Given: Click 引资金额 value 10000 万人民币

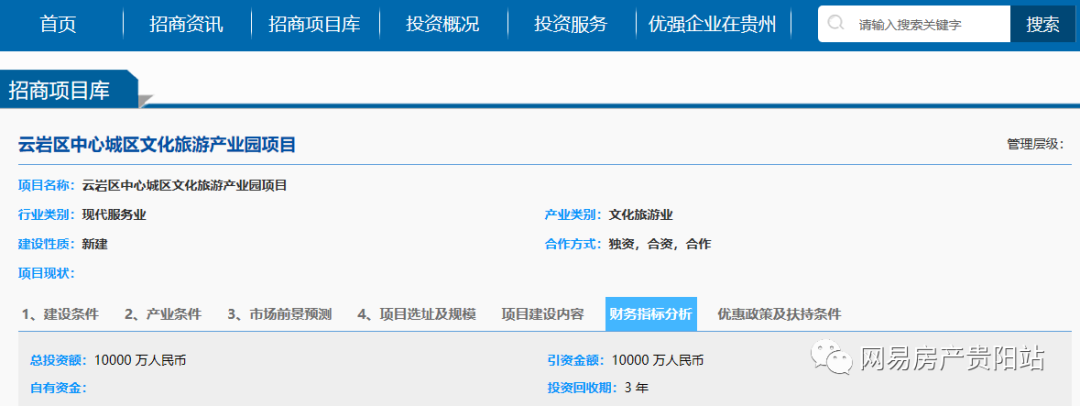Looking at the screenshot, I should coord(658,360).
